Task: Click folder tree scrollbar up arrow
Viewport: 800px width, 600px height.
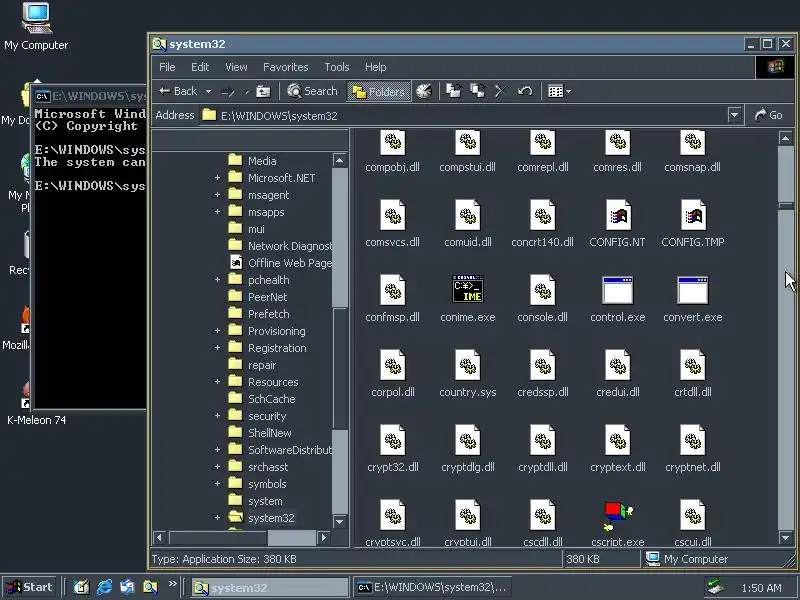Action: (x=339, y=160)
